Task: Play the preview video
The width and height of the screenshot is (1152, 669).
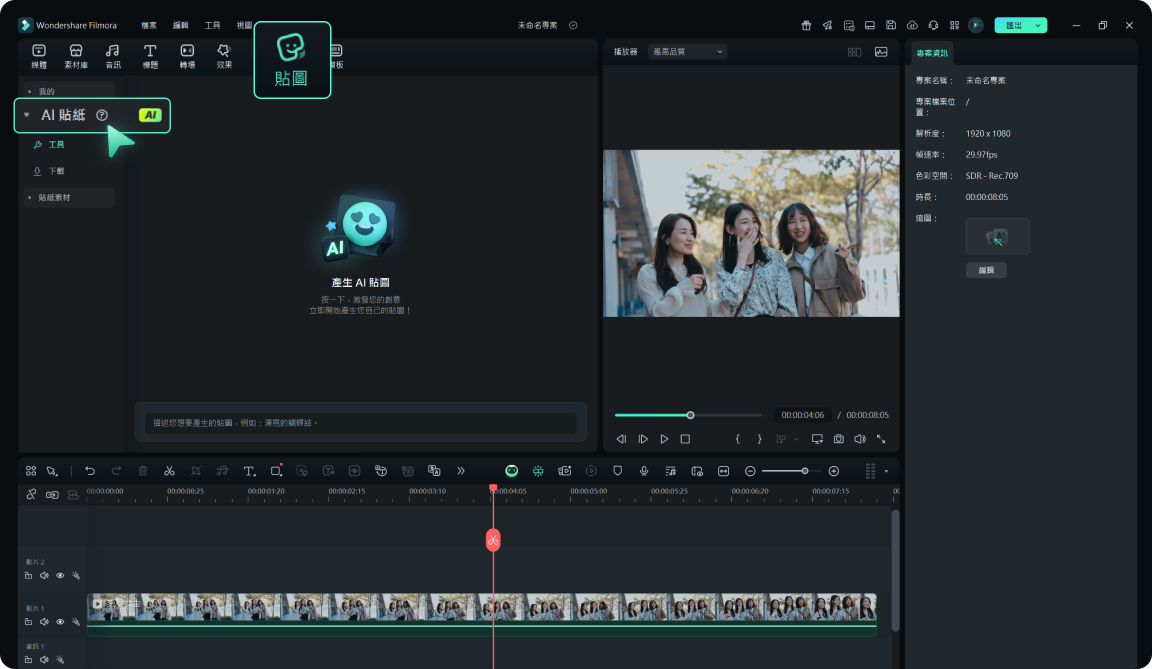Action: coord(664,439)
